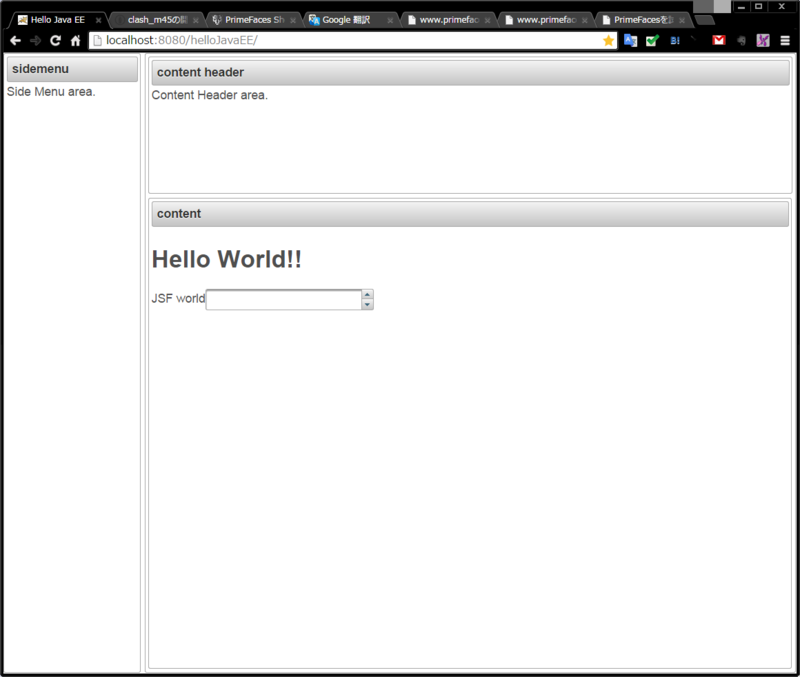800x677 pixels.
Task: Bookmark this page with the star
Action: [x=608, y=41]
